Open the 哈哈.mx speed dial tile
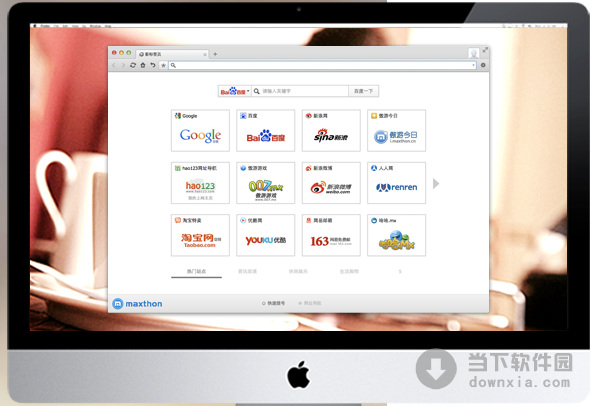This screenshot has width=596, height=406. [396, 235]
